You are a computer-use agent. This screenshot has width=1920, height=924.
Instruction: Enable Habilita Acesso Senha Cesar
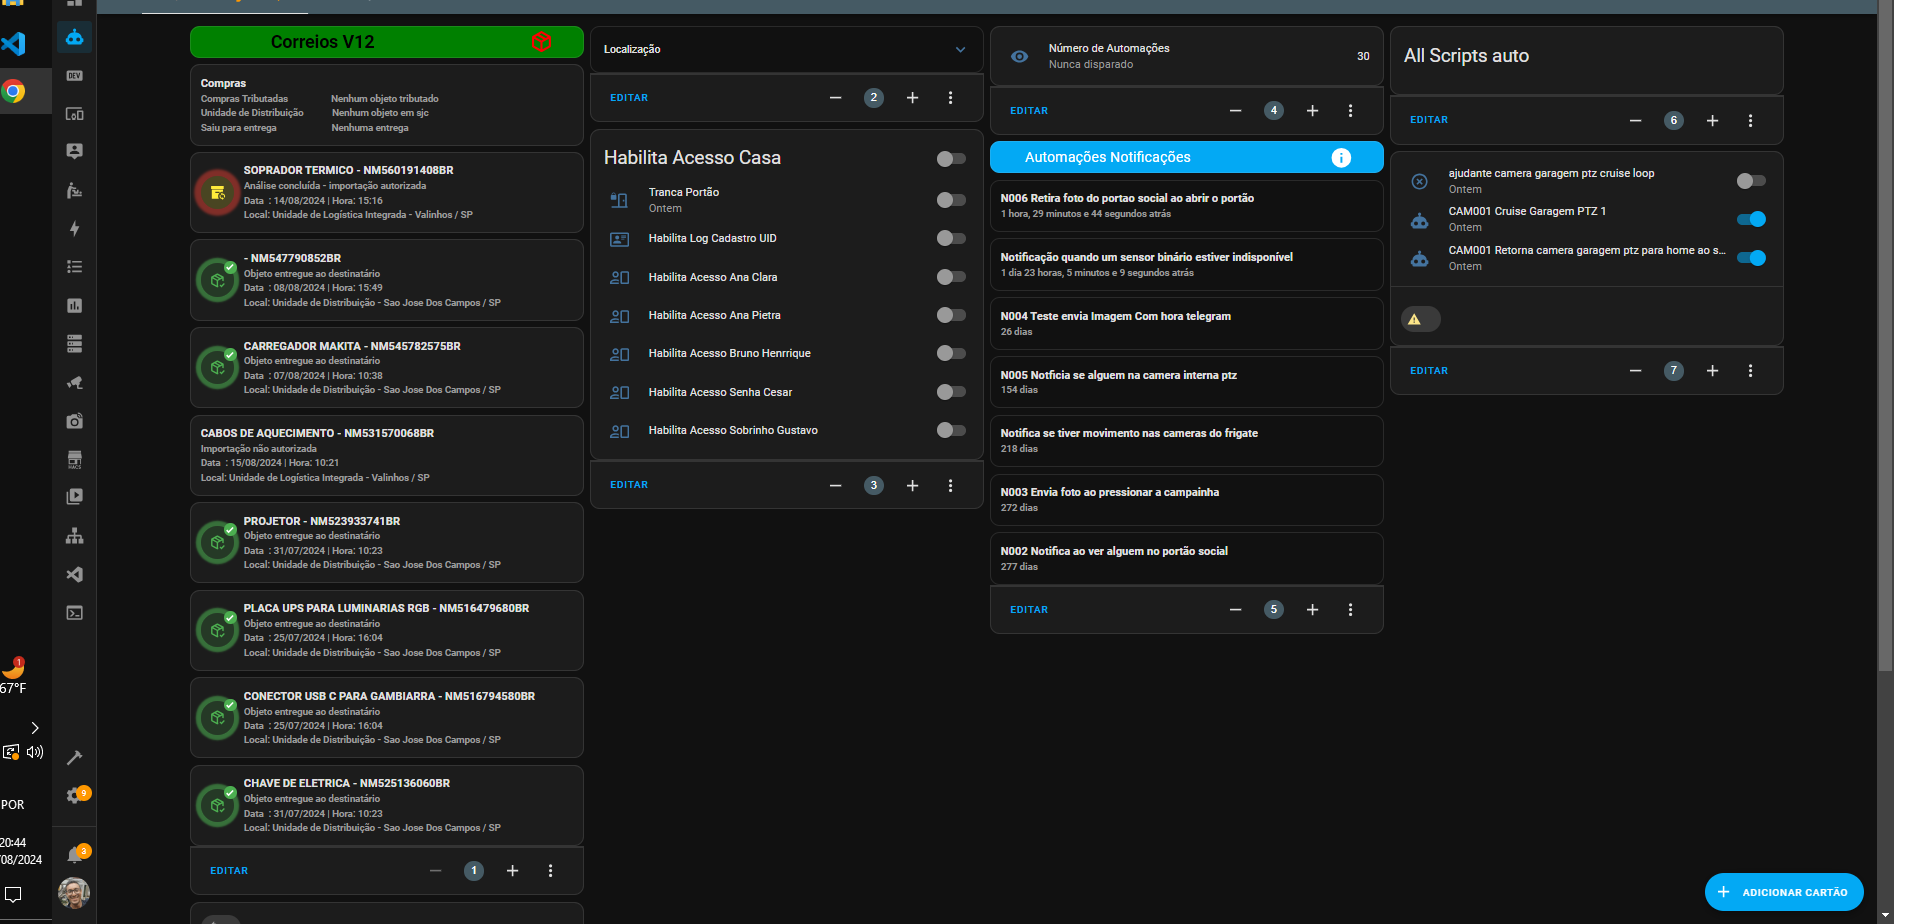(951, 392)
